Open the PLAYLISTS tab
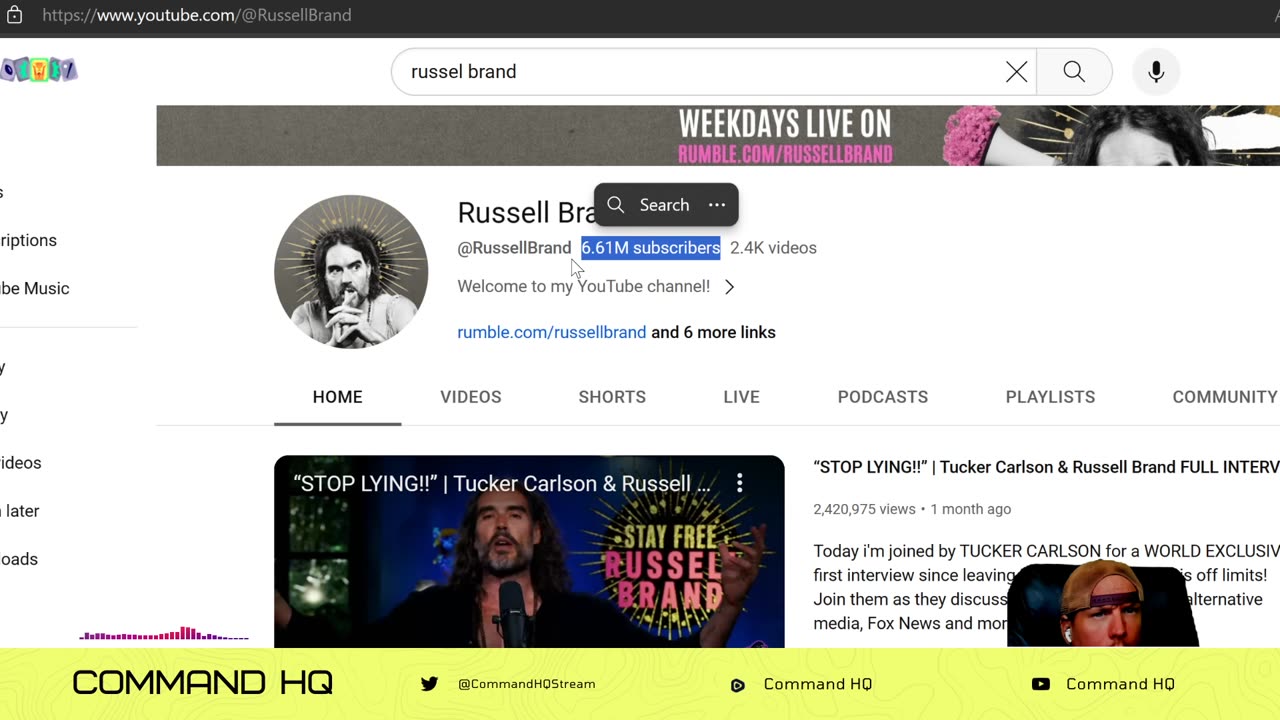 tap(1050, 397)
